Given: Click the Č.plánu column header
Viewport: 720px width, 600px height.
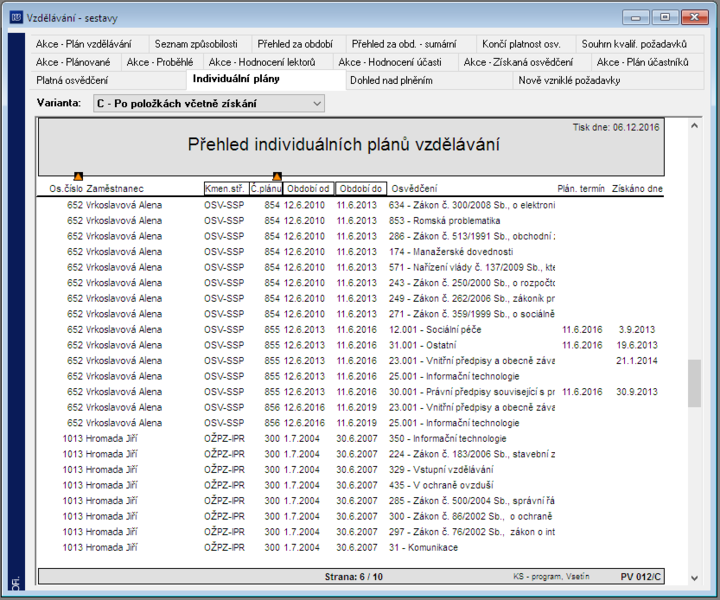Looking at the screenshot, I should point(266,189).
